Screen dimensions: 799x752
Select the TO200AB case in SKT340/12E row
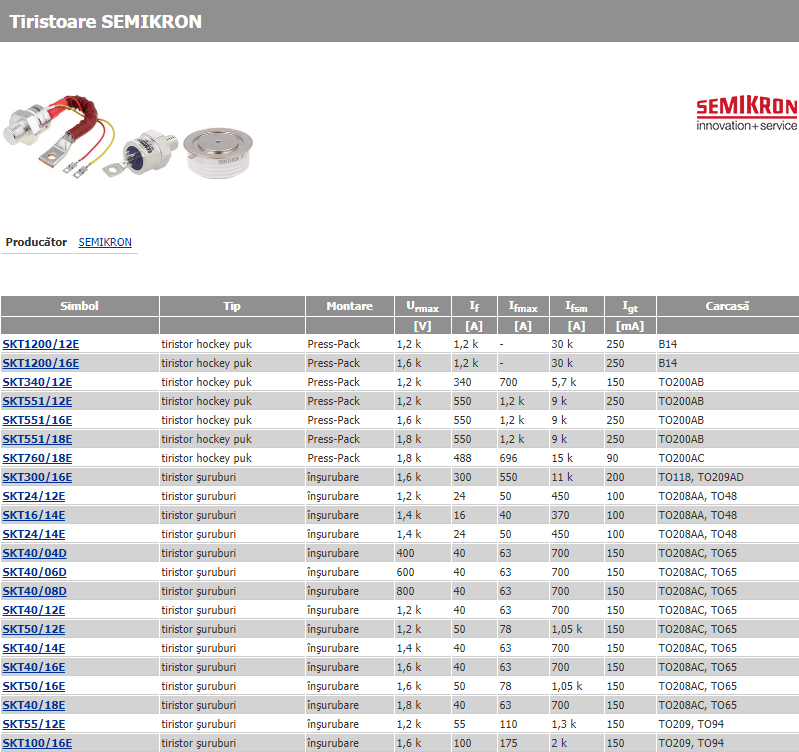click(x=681, y=382)
